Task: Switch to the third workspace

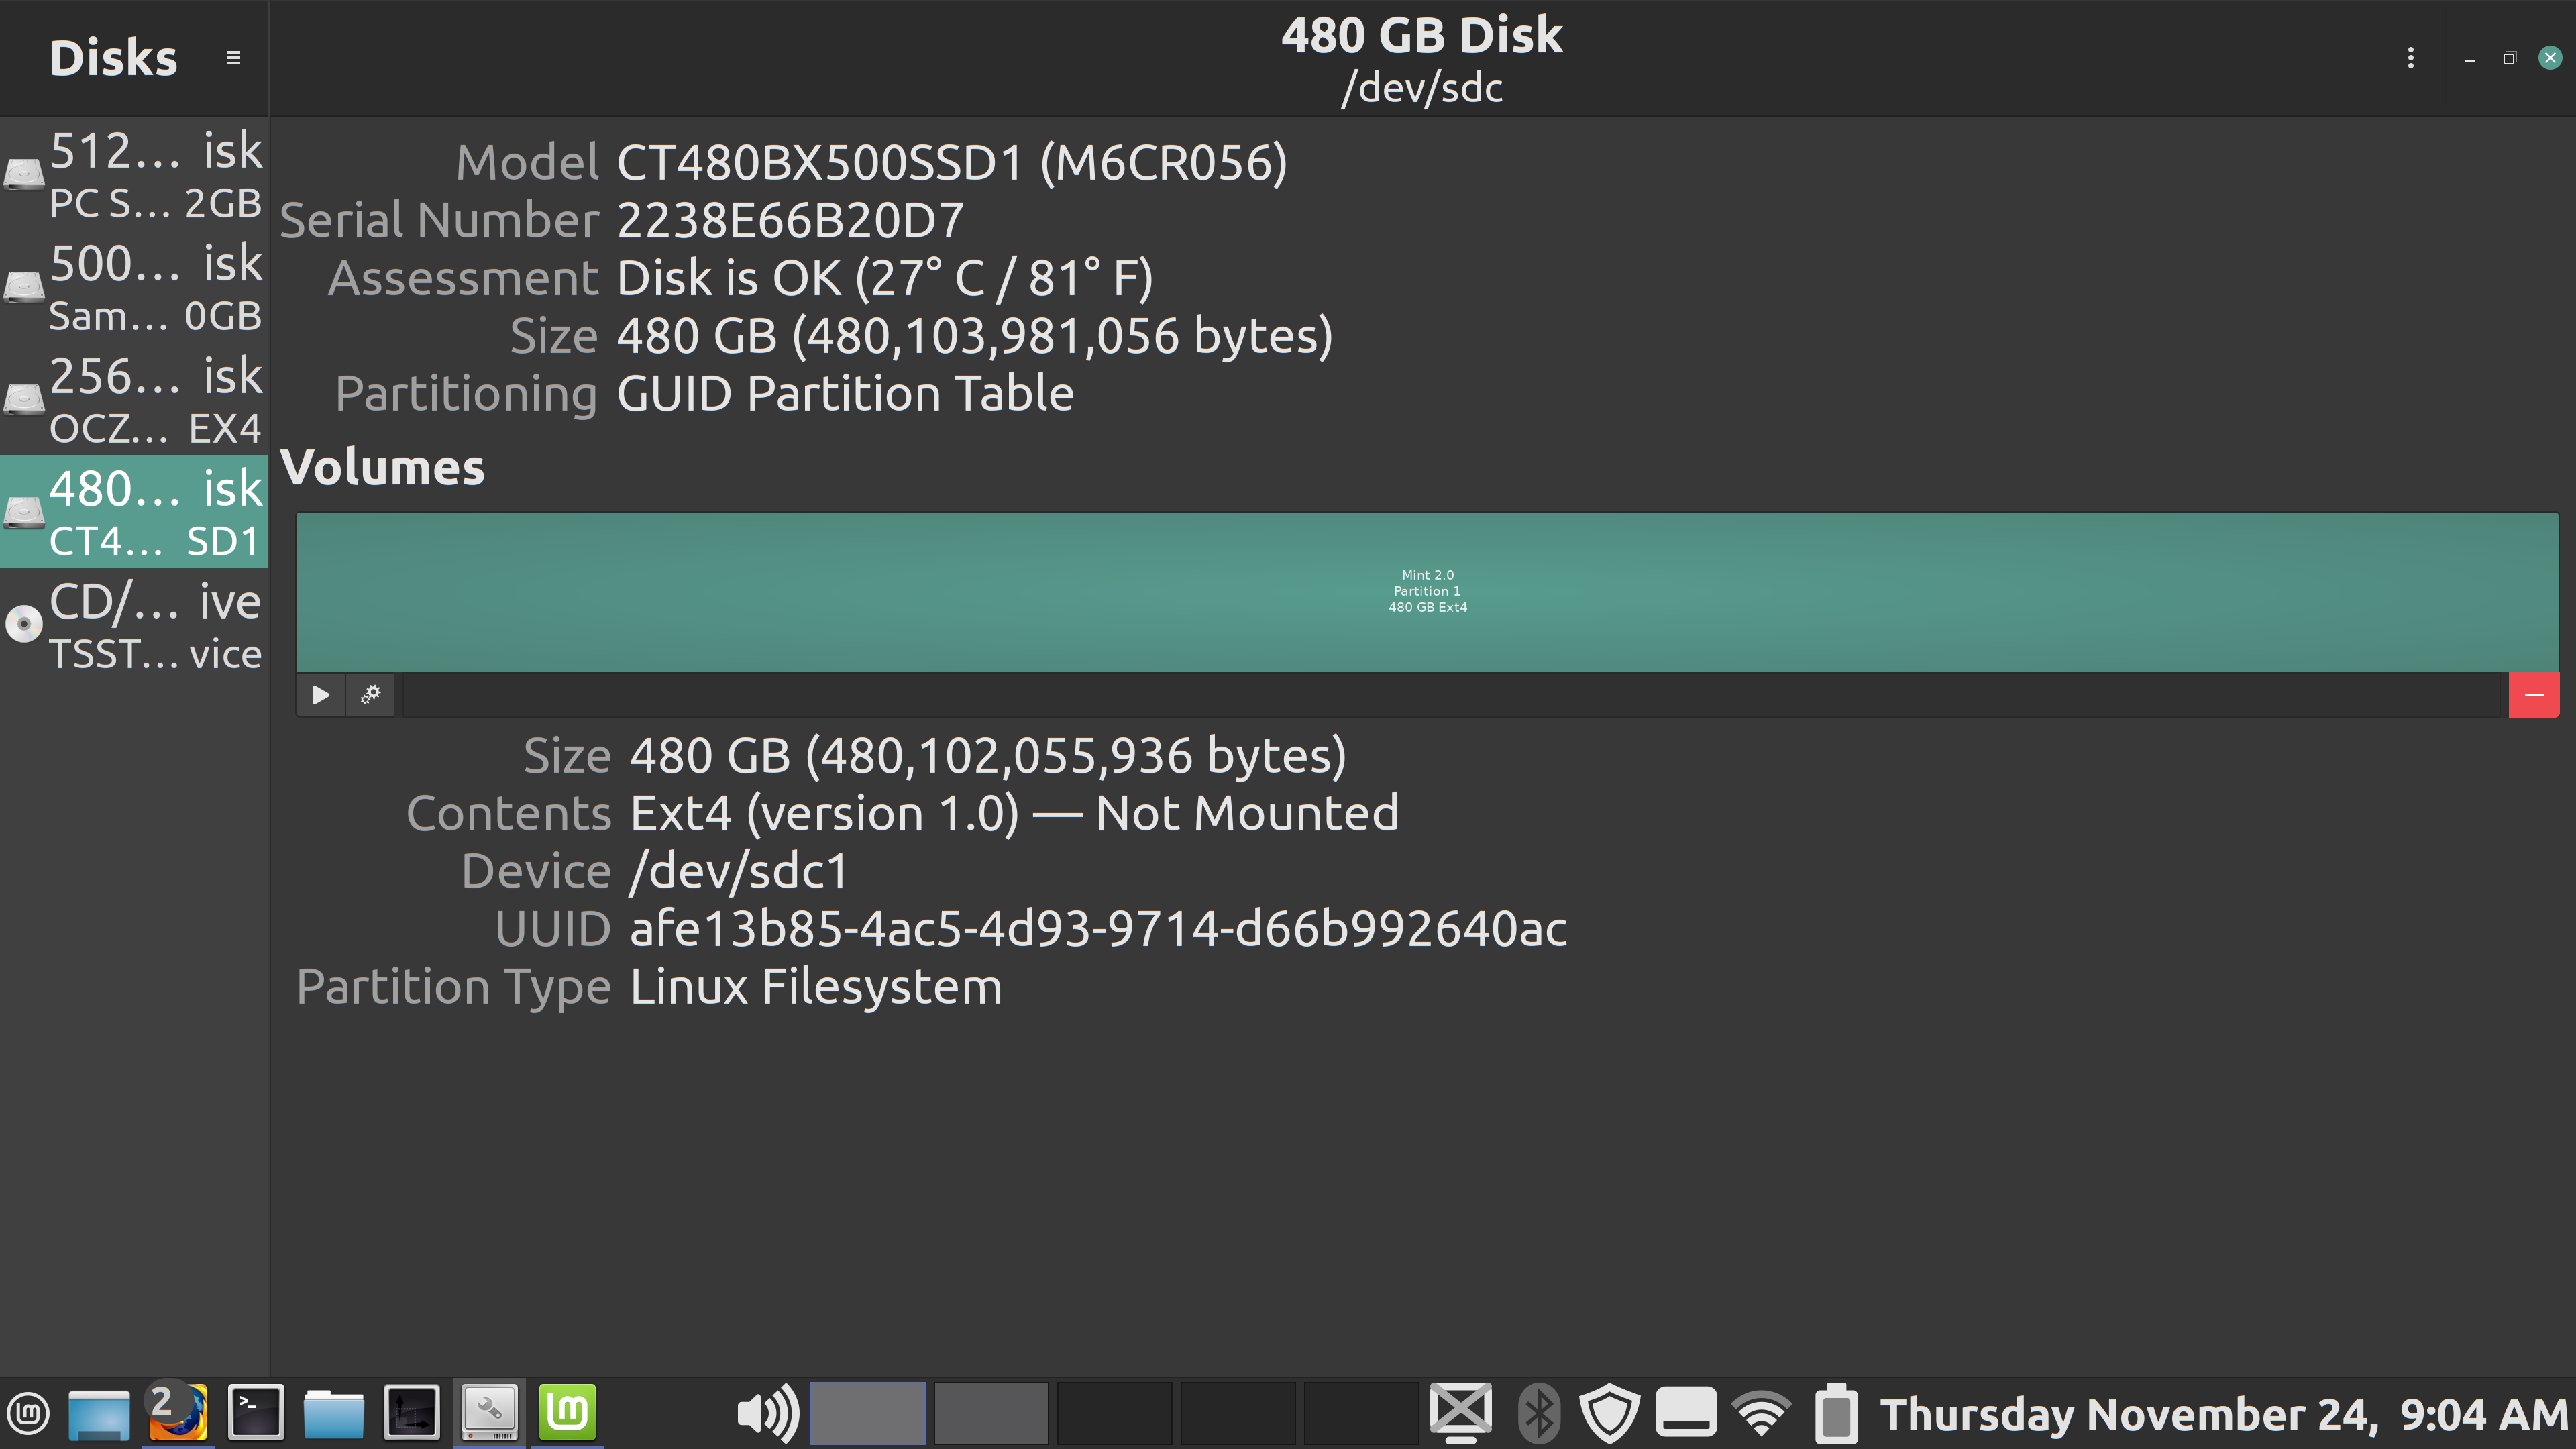Action: [1115, 1413]
